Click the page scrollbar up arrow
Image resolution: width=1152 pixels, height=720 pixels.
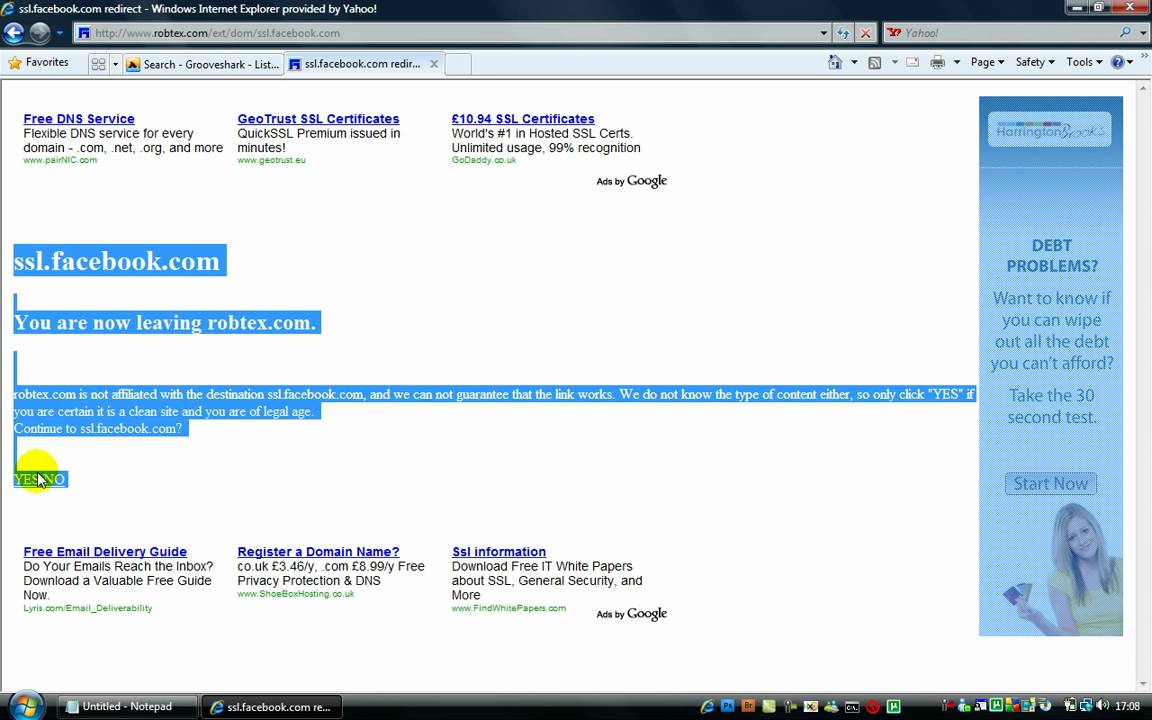tap(1144, 87)
